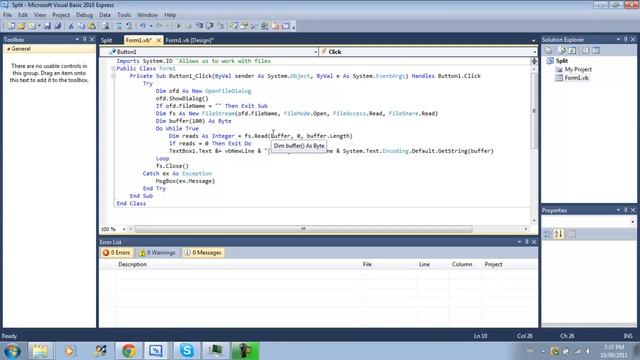
Task: Click View Designer icon in Solution Explorer
Action: point(596,51)
